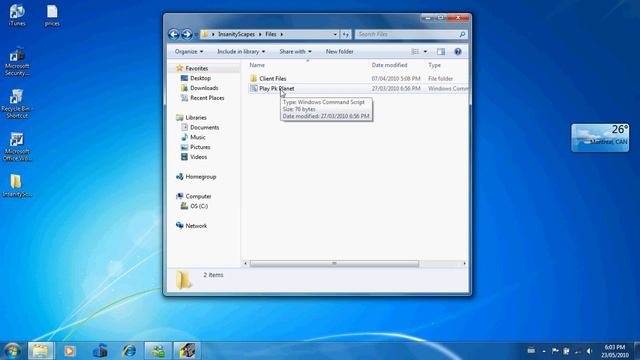The image size is (640, 360).
Task: Click the Windows Live Messenger taskbar icon
Action: [158, 351]
